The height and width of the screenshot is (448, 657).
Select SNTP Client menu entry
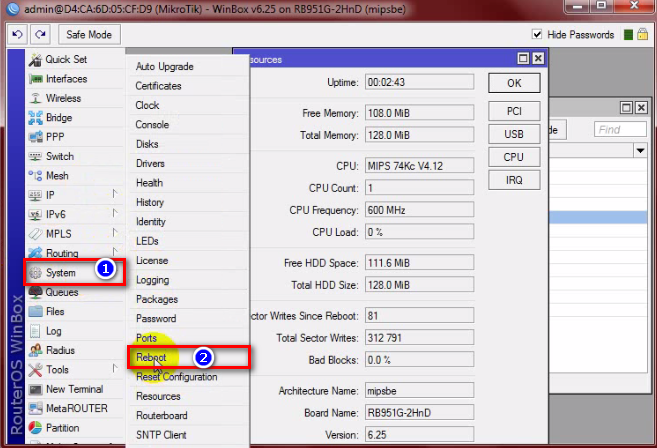(x=161, y=435)
